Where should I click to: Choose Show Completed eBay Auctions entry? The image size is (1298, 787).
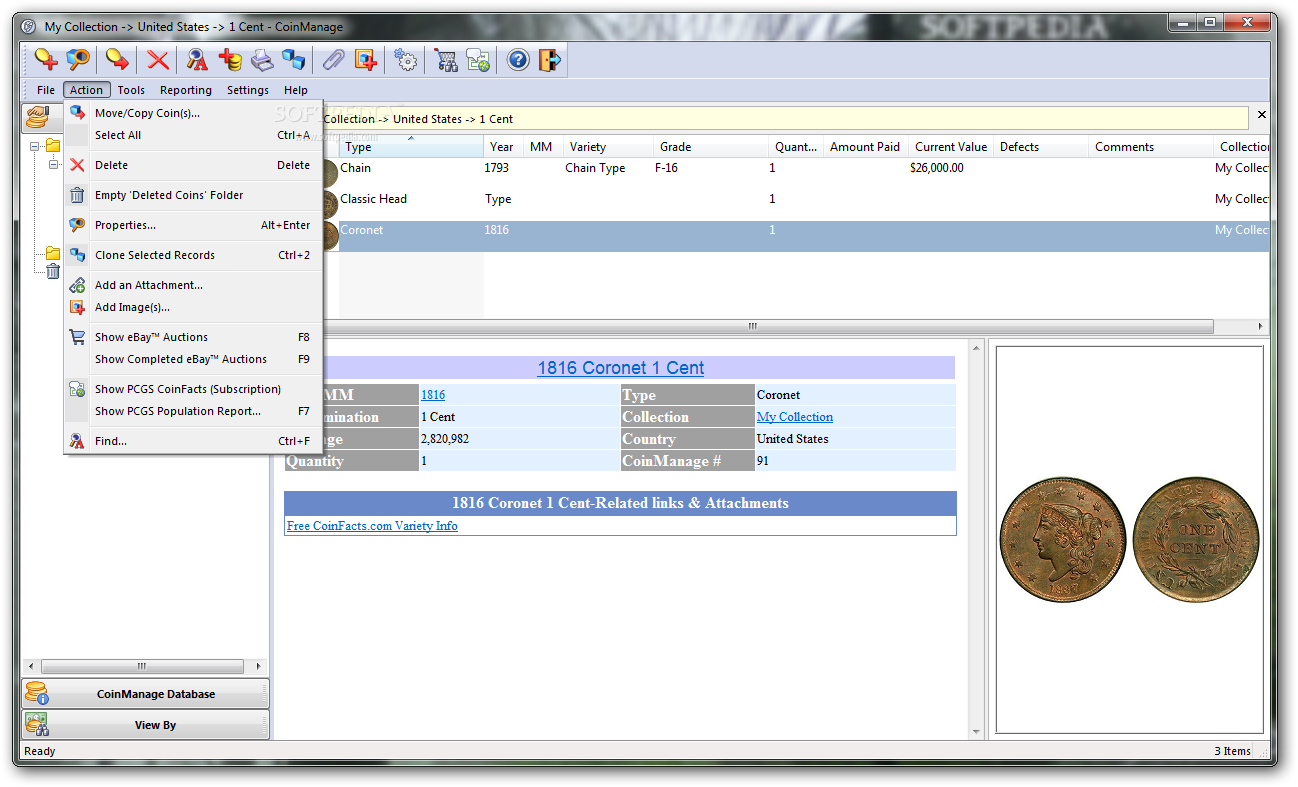193,359
